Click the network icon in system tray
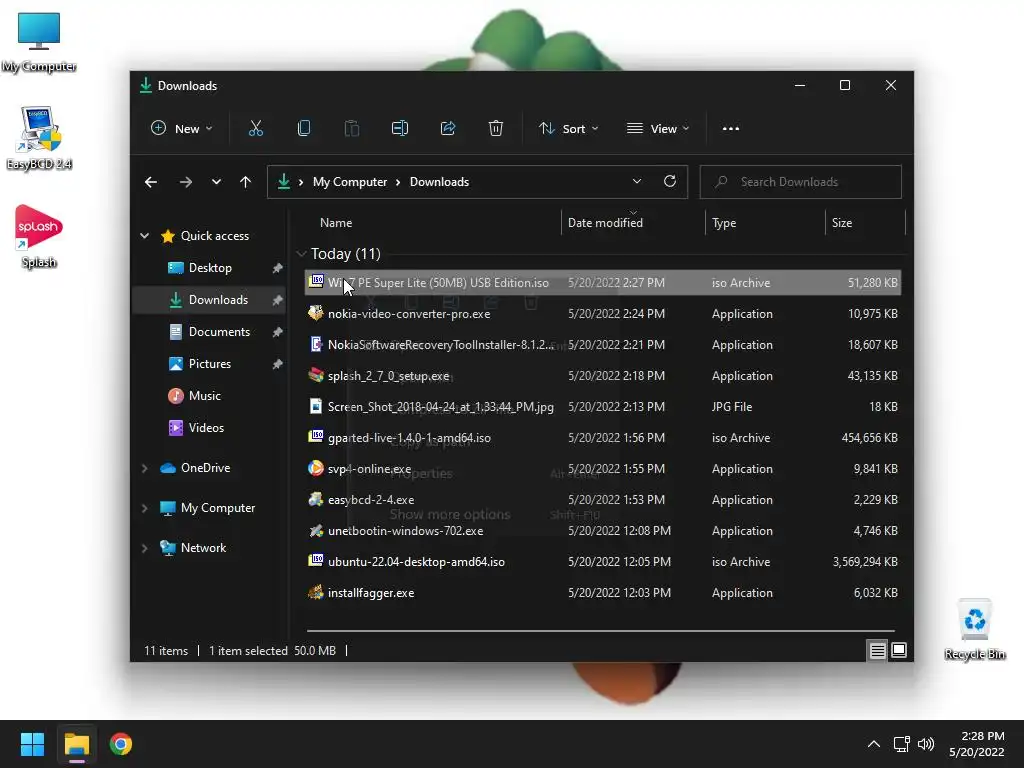Image resolution: width=1024 pixels, height=768 pixels. (902, 744)
